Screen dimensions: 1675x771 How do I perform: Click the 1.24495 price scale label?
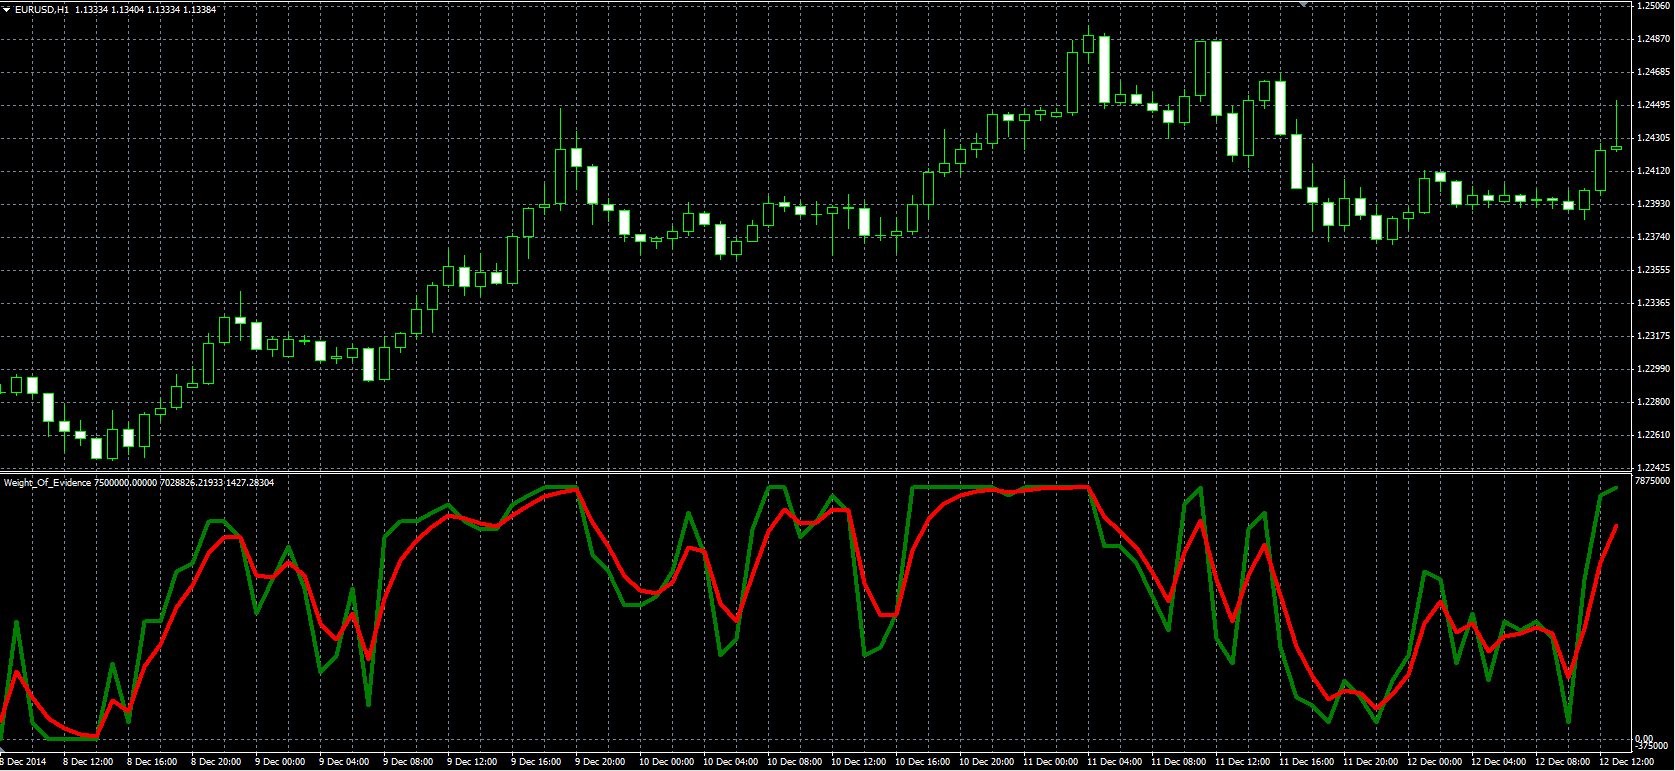(1655, 105)
